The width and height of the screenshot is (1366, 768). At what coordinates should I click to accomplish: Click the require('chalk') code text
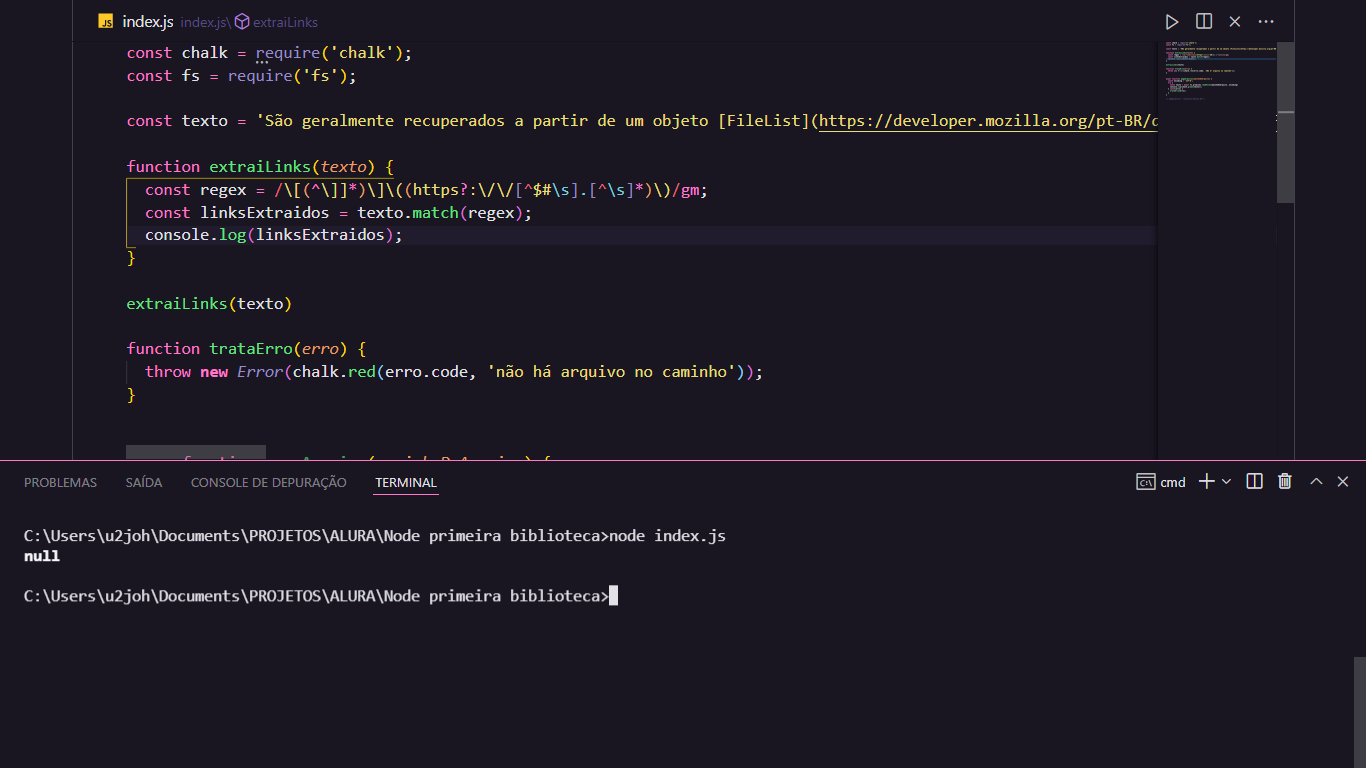[333, 53]
